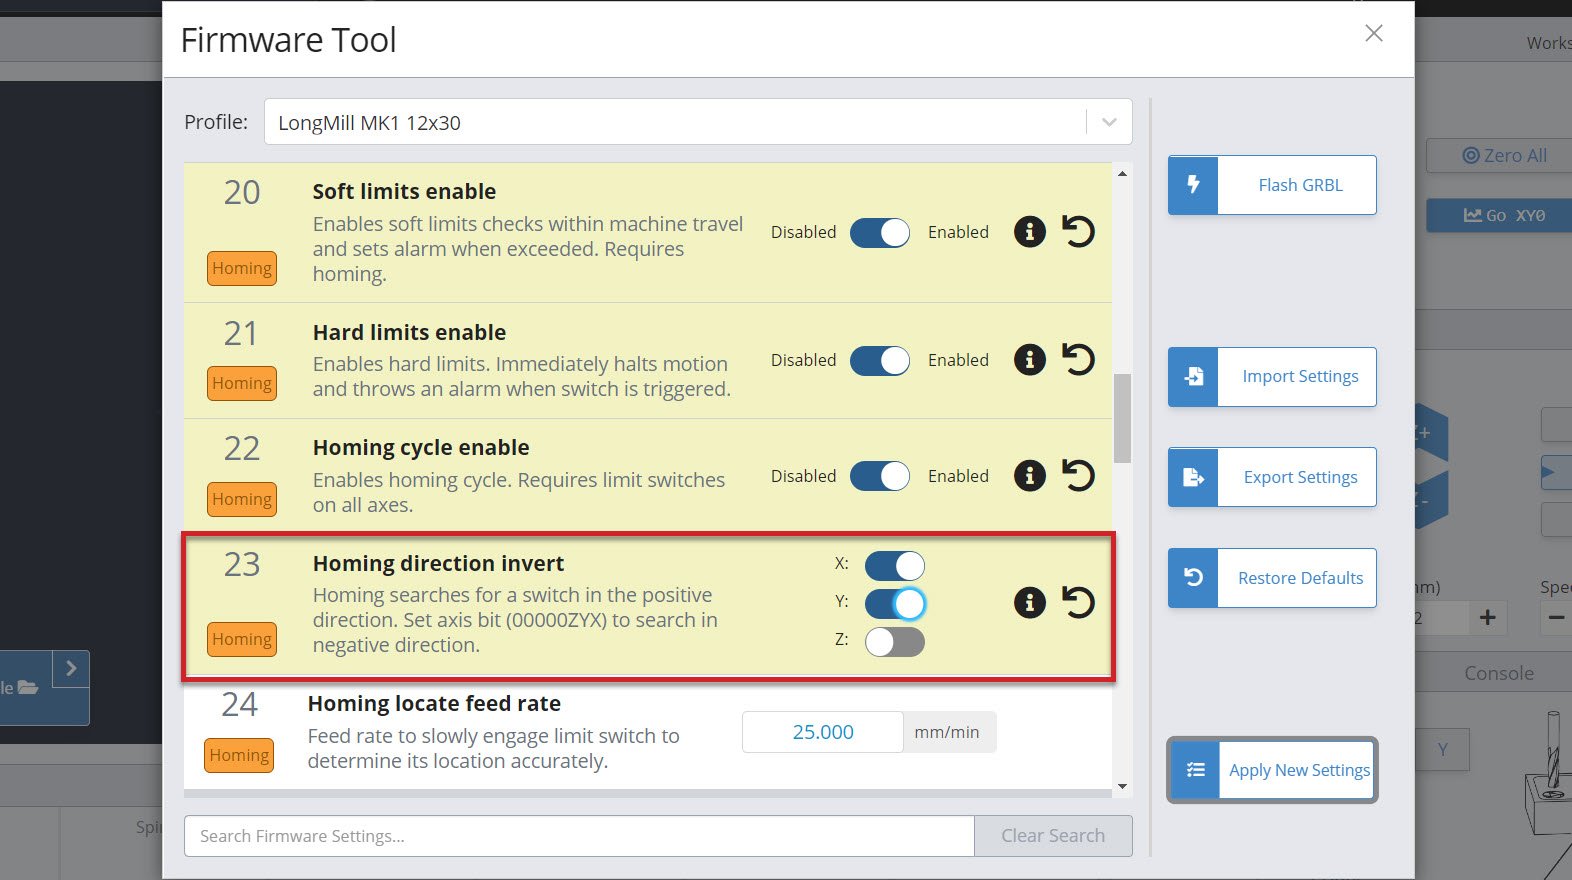Toggle Hard limits enable switch

pyautogui.click(x=880, y=360)
